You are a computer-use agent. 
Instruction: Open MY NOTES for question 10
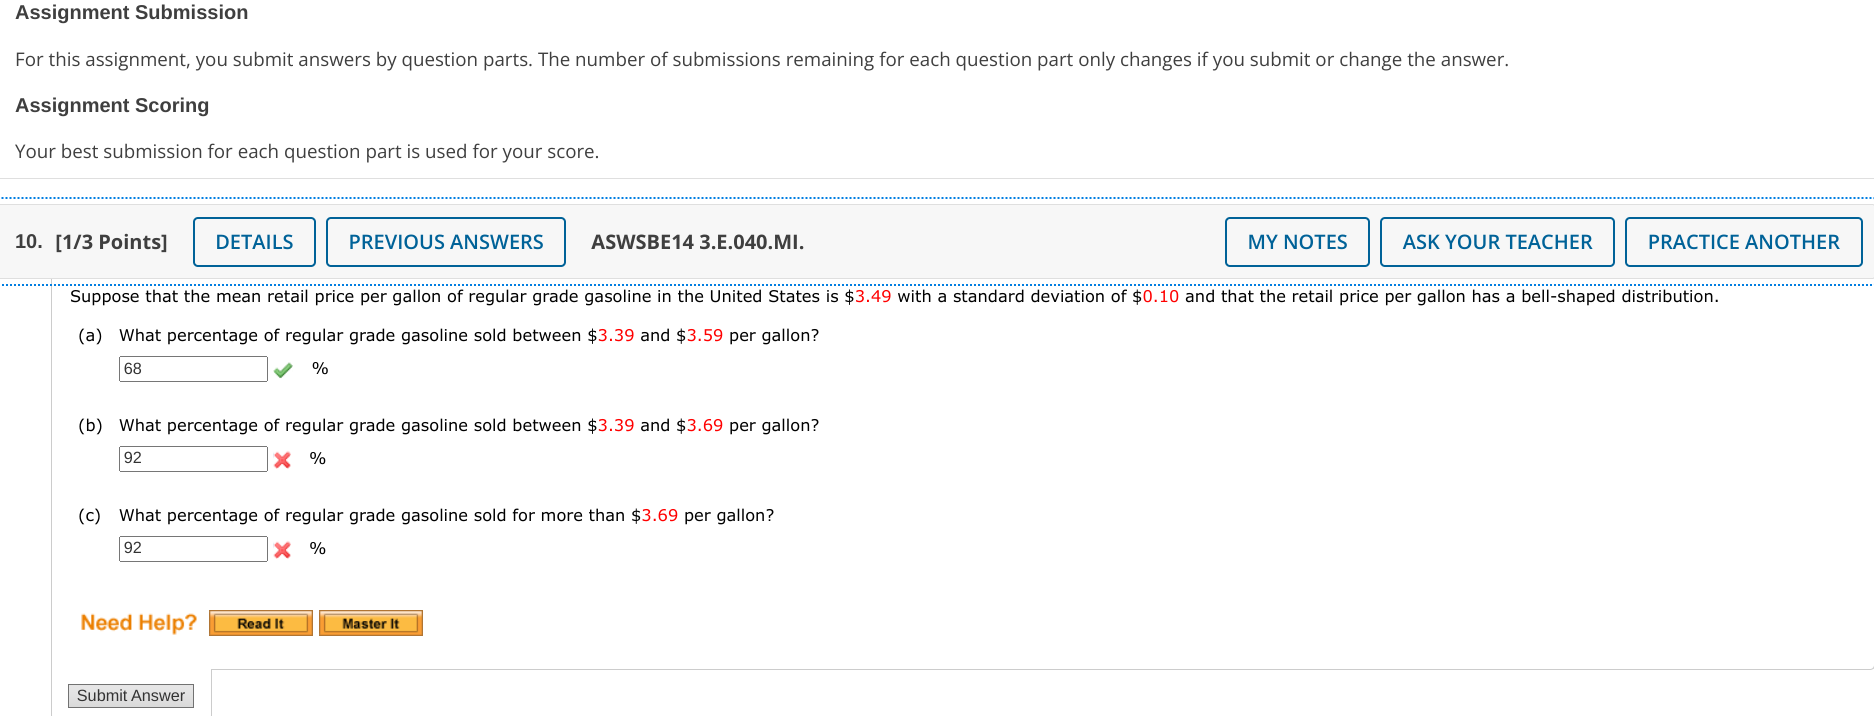tap(1296, 241)
